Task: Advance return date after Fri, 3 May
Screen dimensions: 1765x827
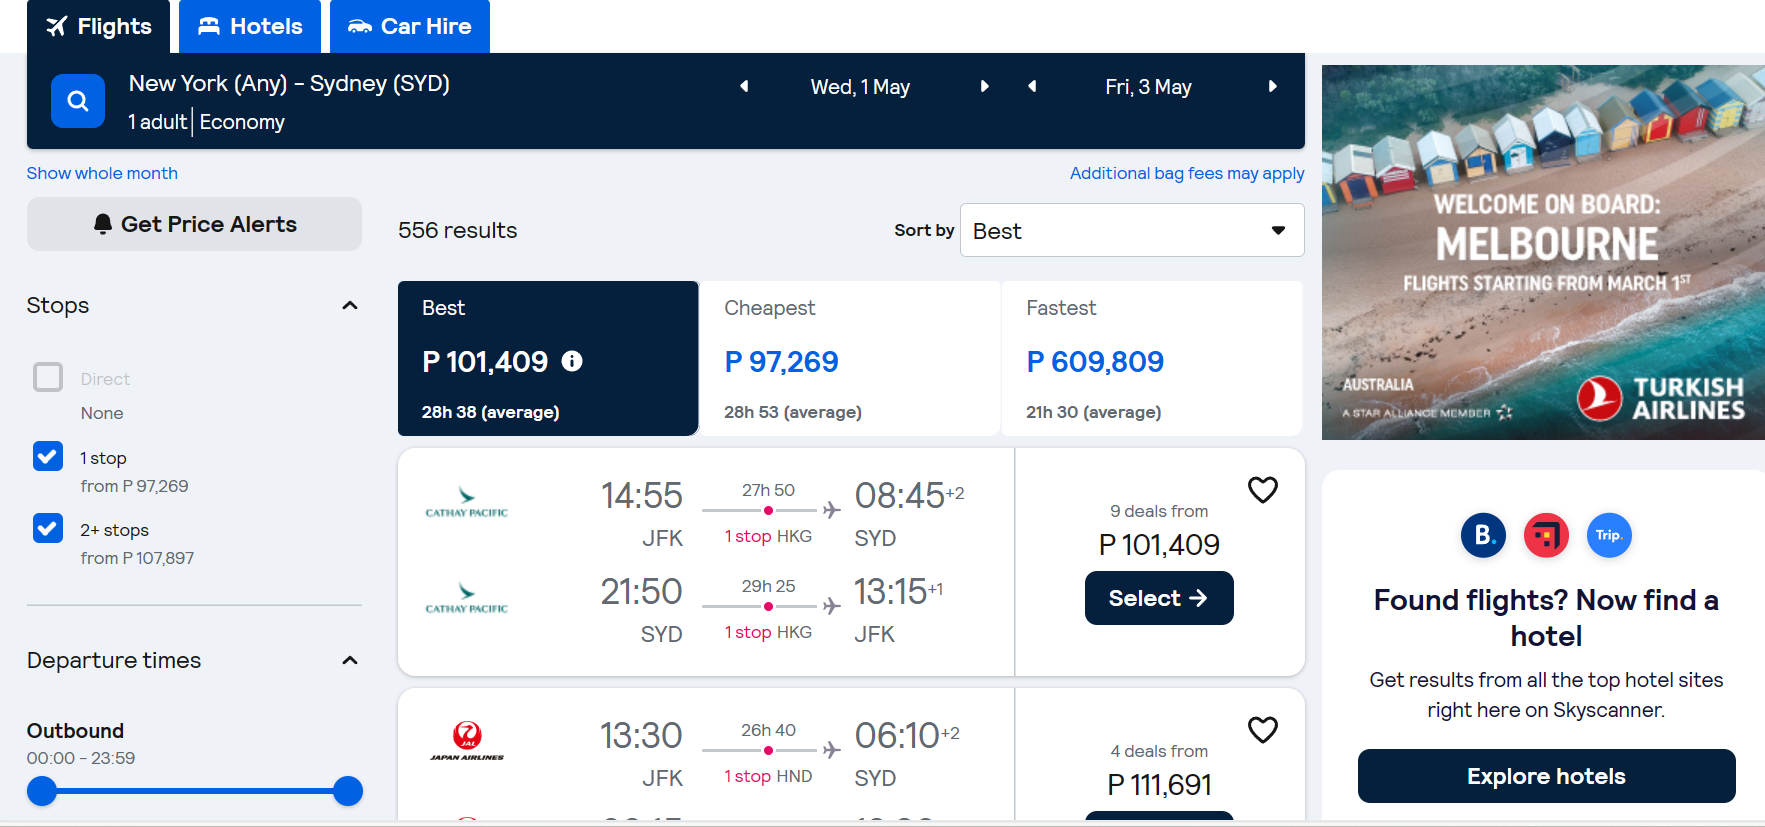Action: click(1272, 87)
